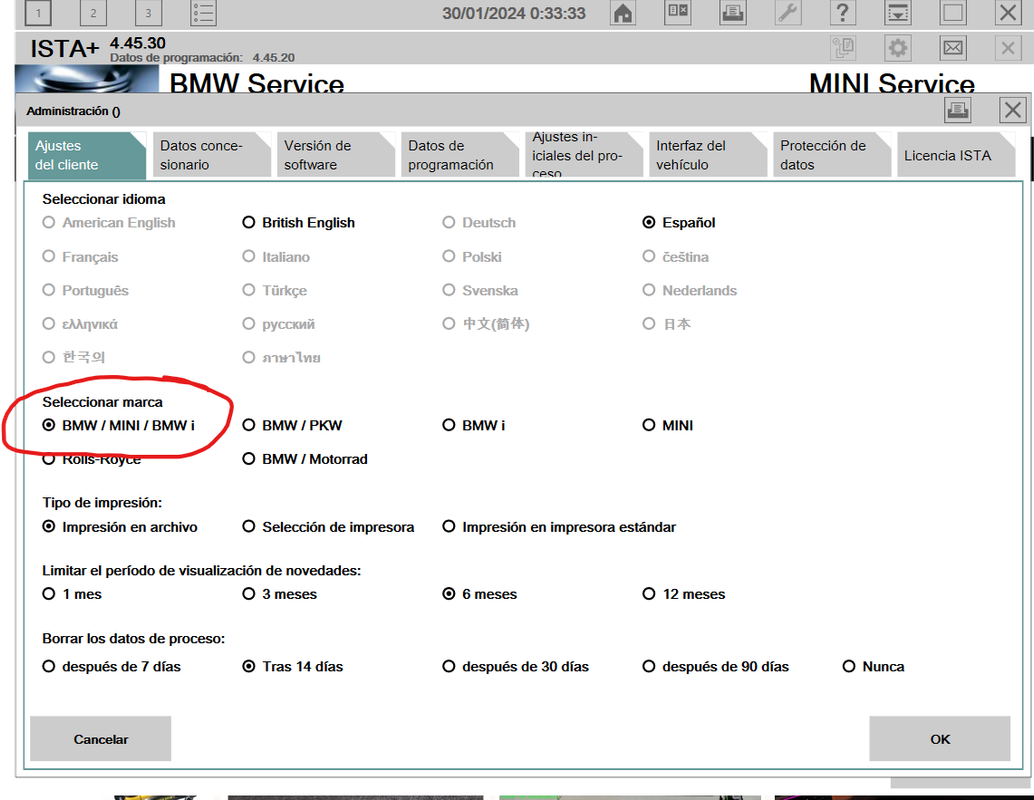Select Español language option

click(679, 222)
